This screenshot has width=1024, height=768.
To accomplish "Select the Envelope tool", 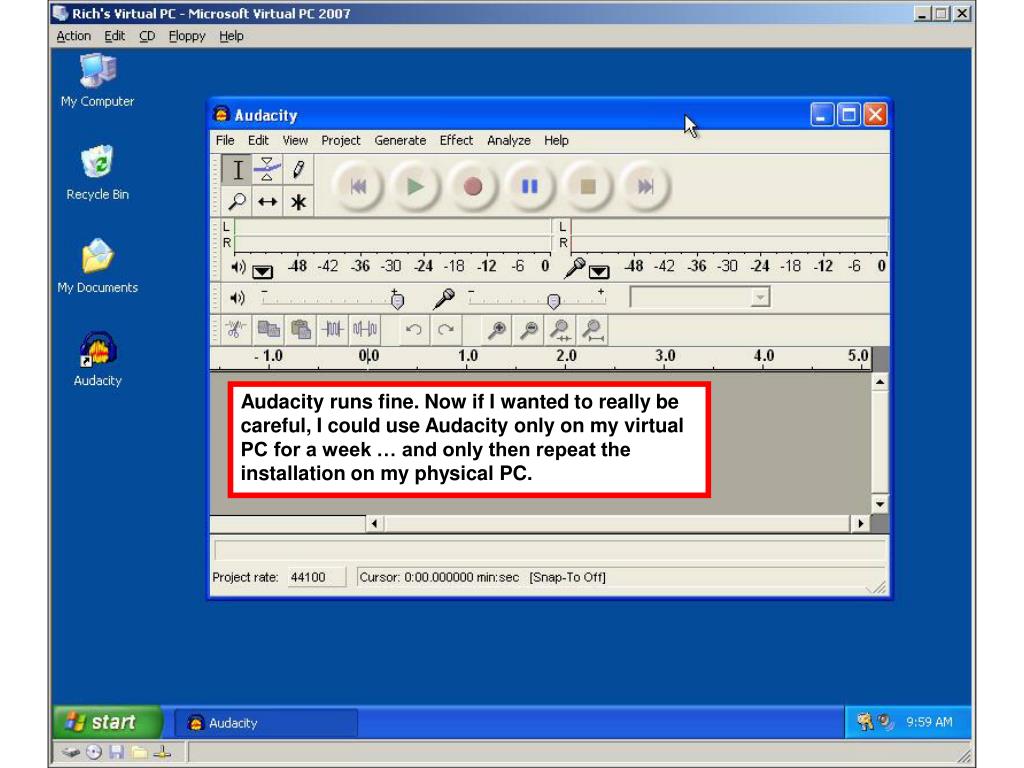I will click(267, 170).
